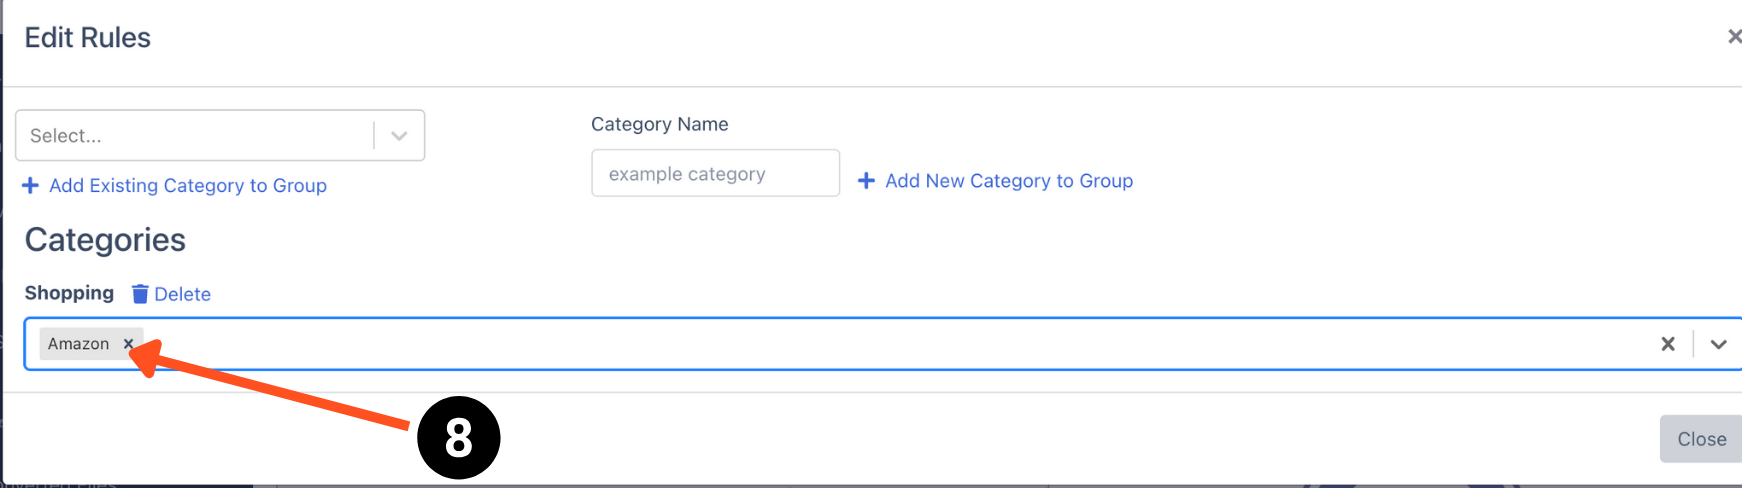The image size is (1742, 488).
Task: Click plus icon for Add Existing Category
Action: 30,186
